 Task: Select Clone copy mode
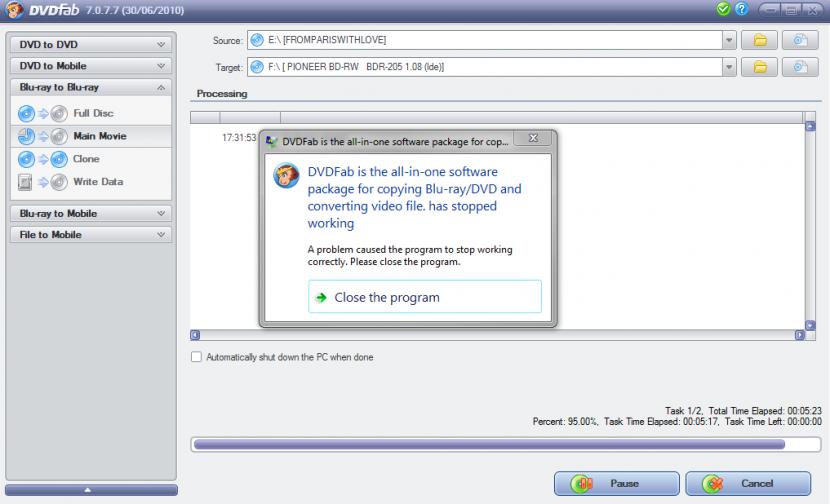pyautogui.click(x=91, y=159)
